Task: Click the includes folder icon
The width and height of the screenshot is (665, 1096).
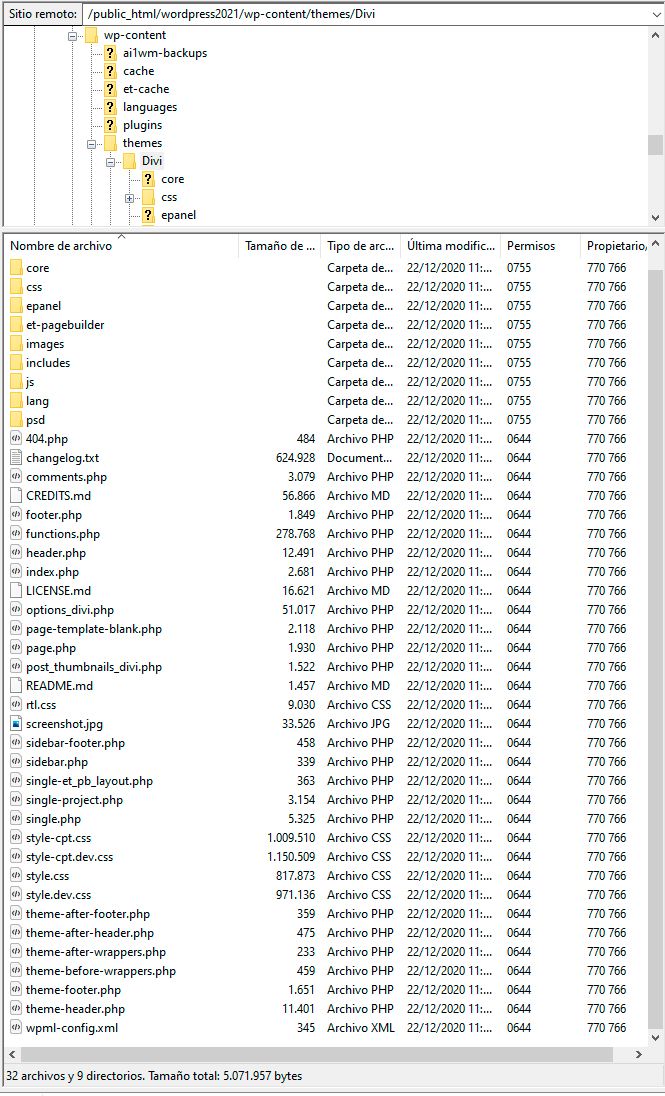Action: coord(17,363)
